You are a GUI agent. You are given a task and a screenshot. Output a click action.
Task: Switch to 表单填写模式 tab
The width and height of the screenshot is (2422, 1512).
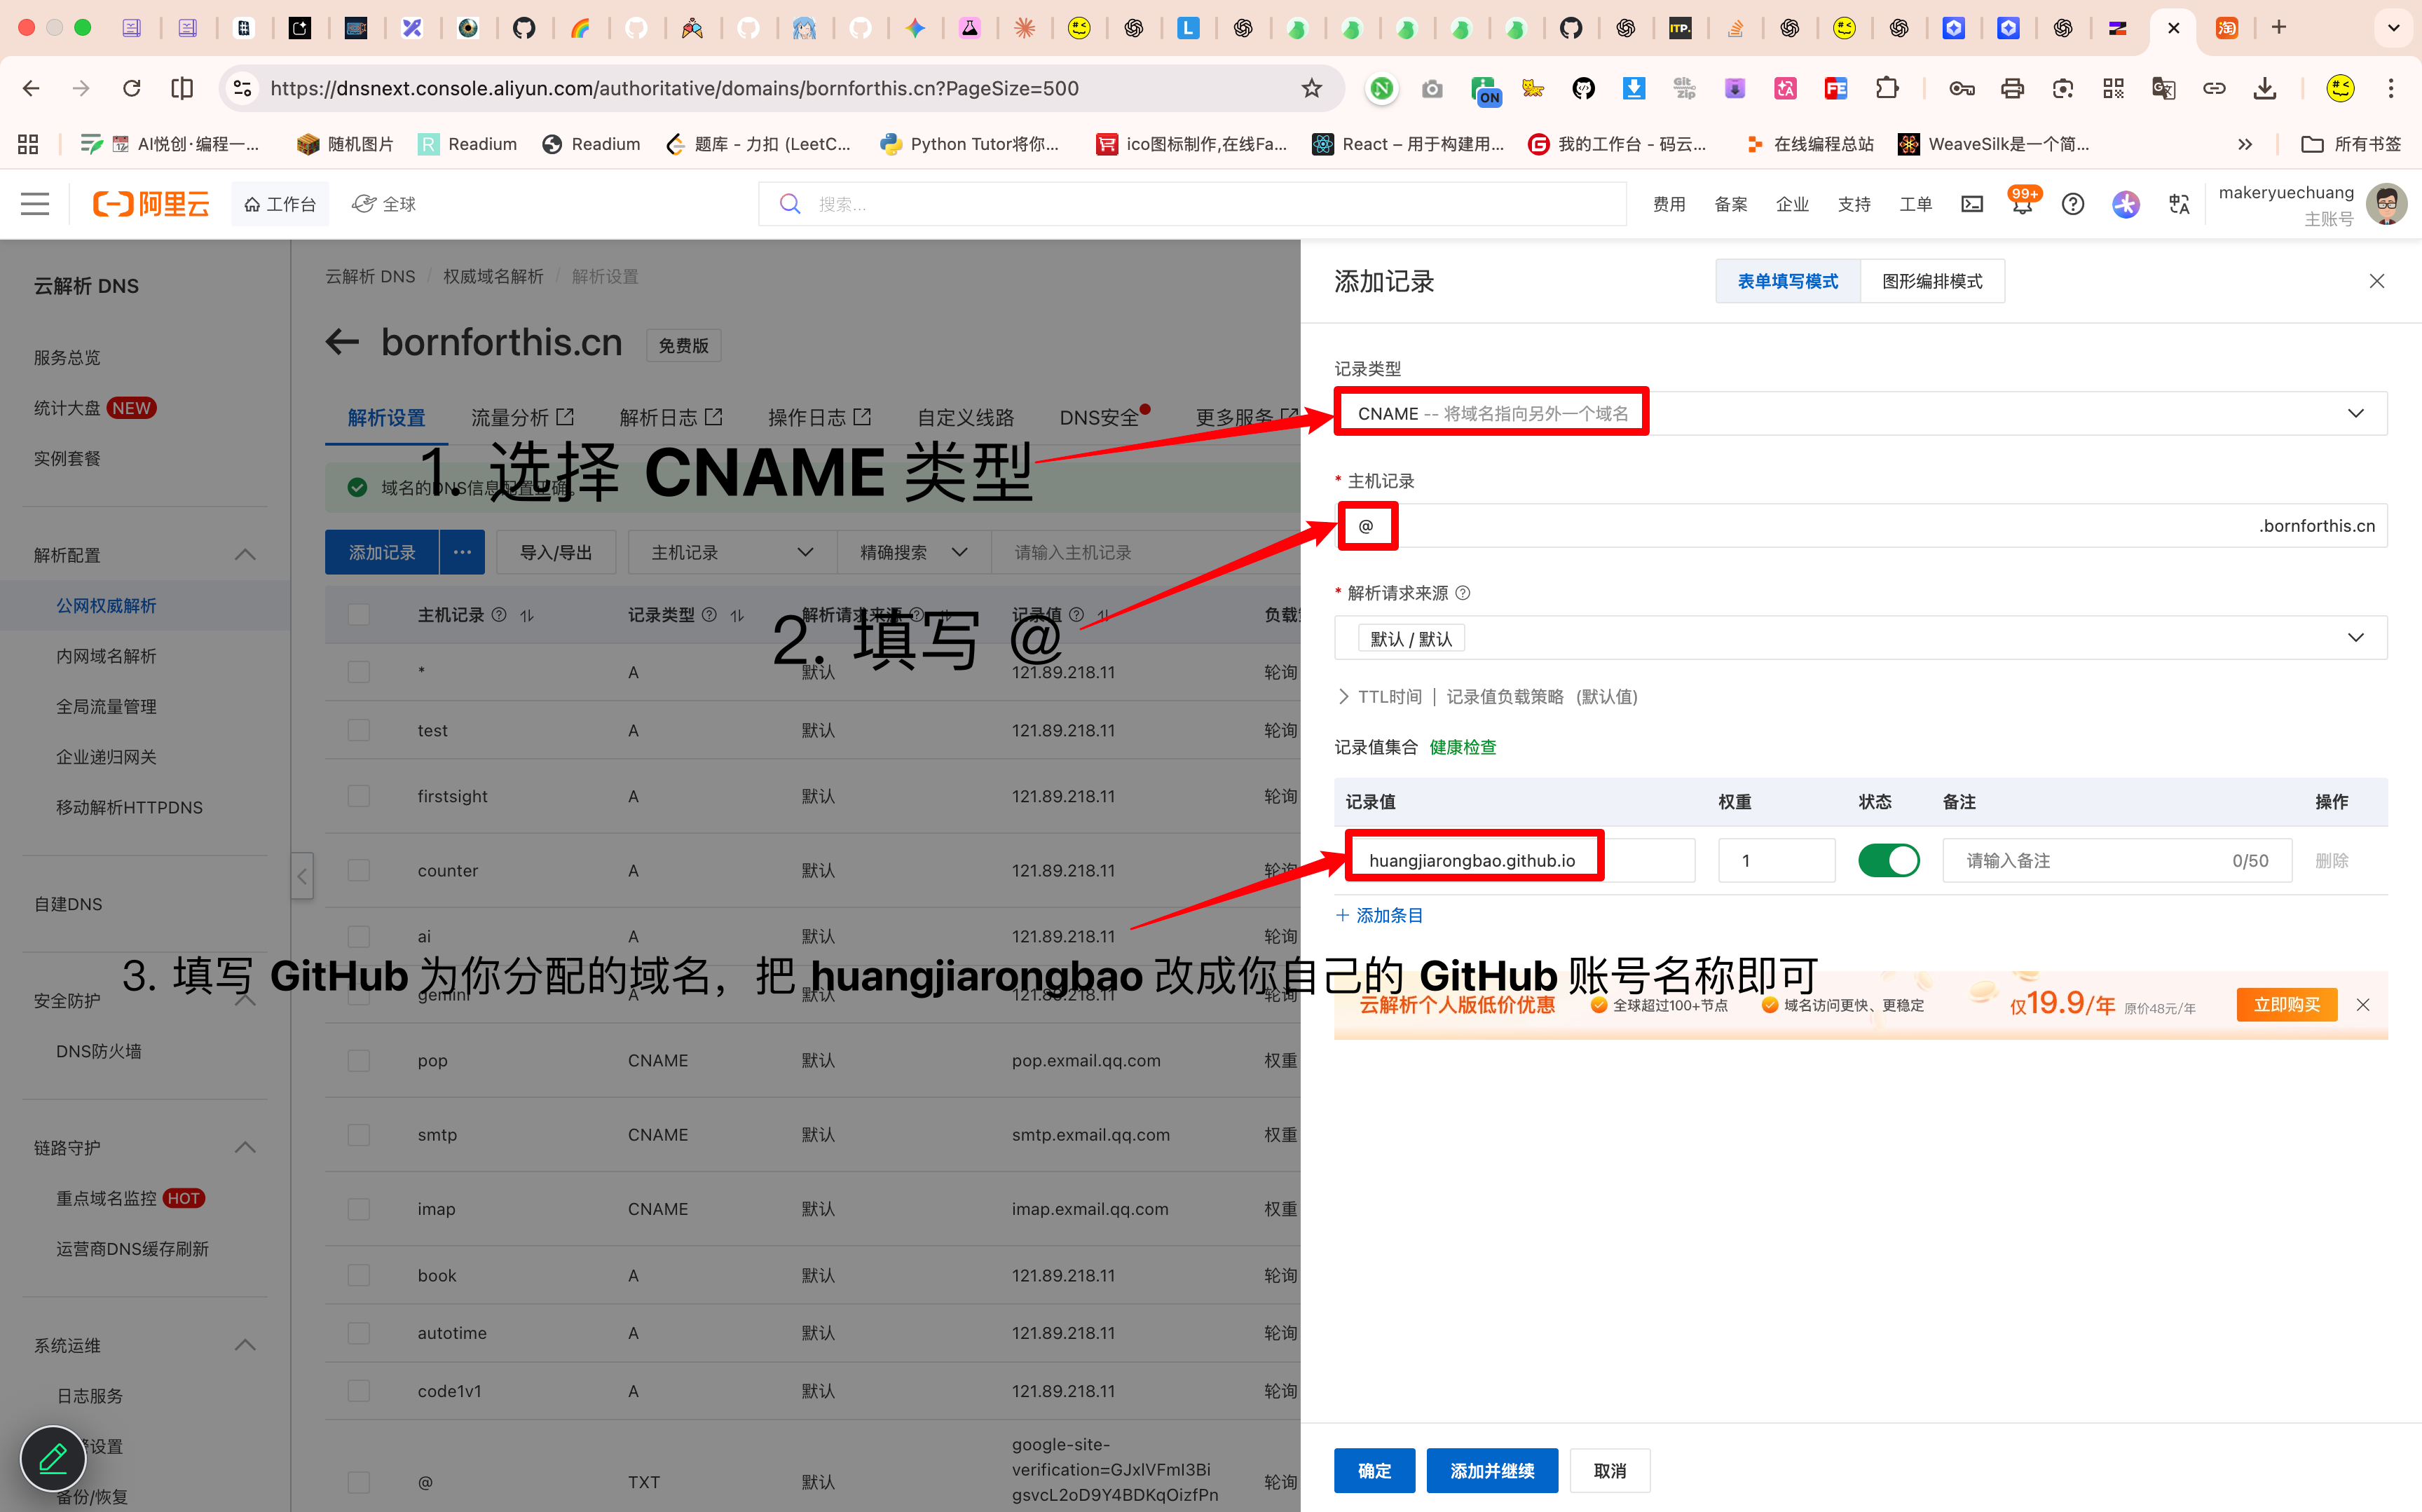click(x=1787, y=281)
